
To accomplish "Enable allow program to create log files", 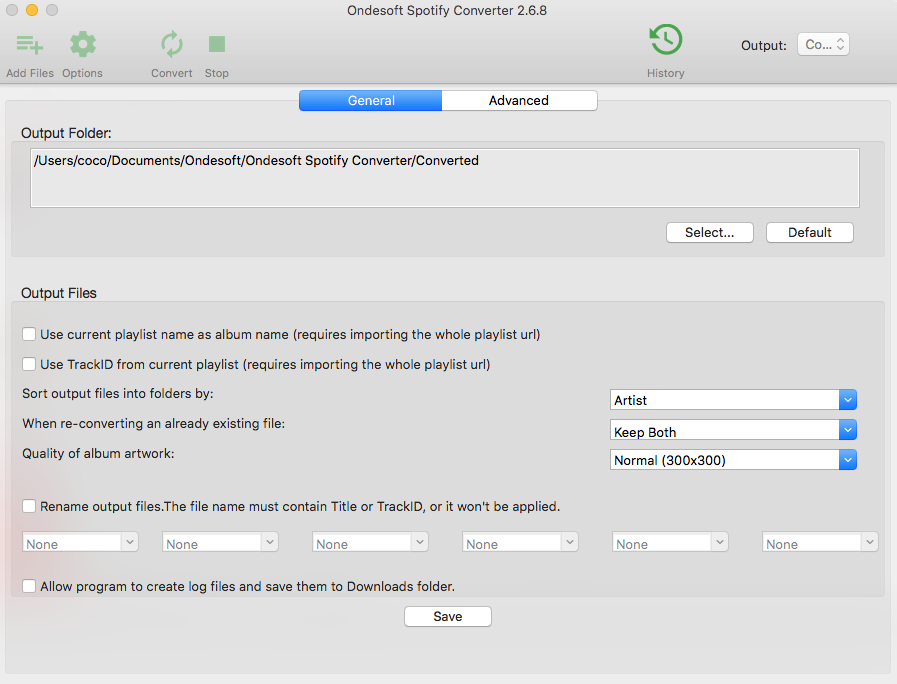I will [29, 586].
